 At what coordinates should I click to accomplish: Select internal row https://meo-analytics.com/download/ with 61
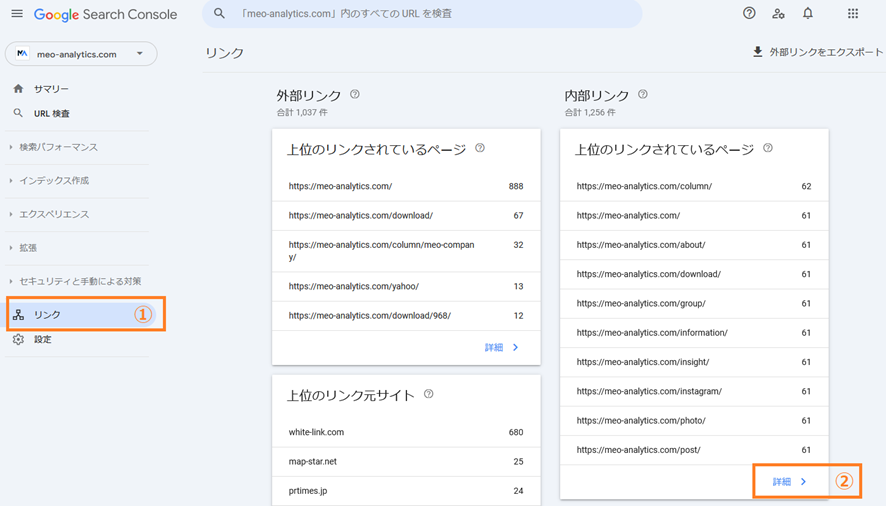coord(694,274)
